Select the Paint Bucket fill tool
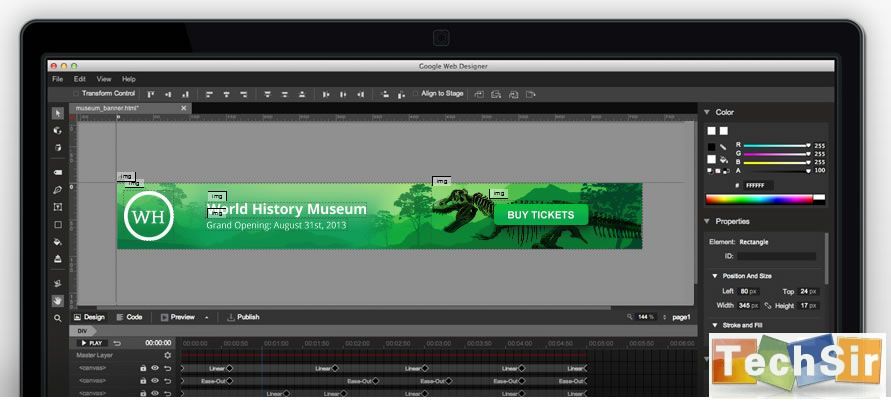The image size is (891, 404). (x=57, y=242)
